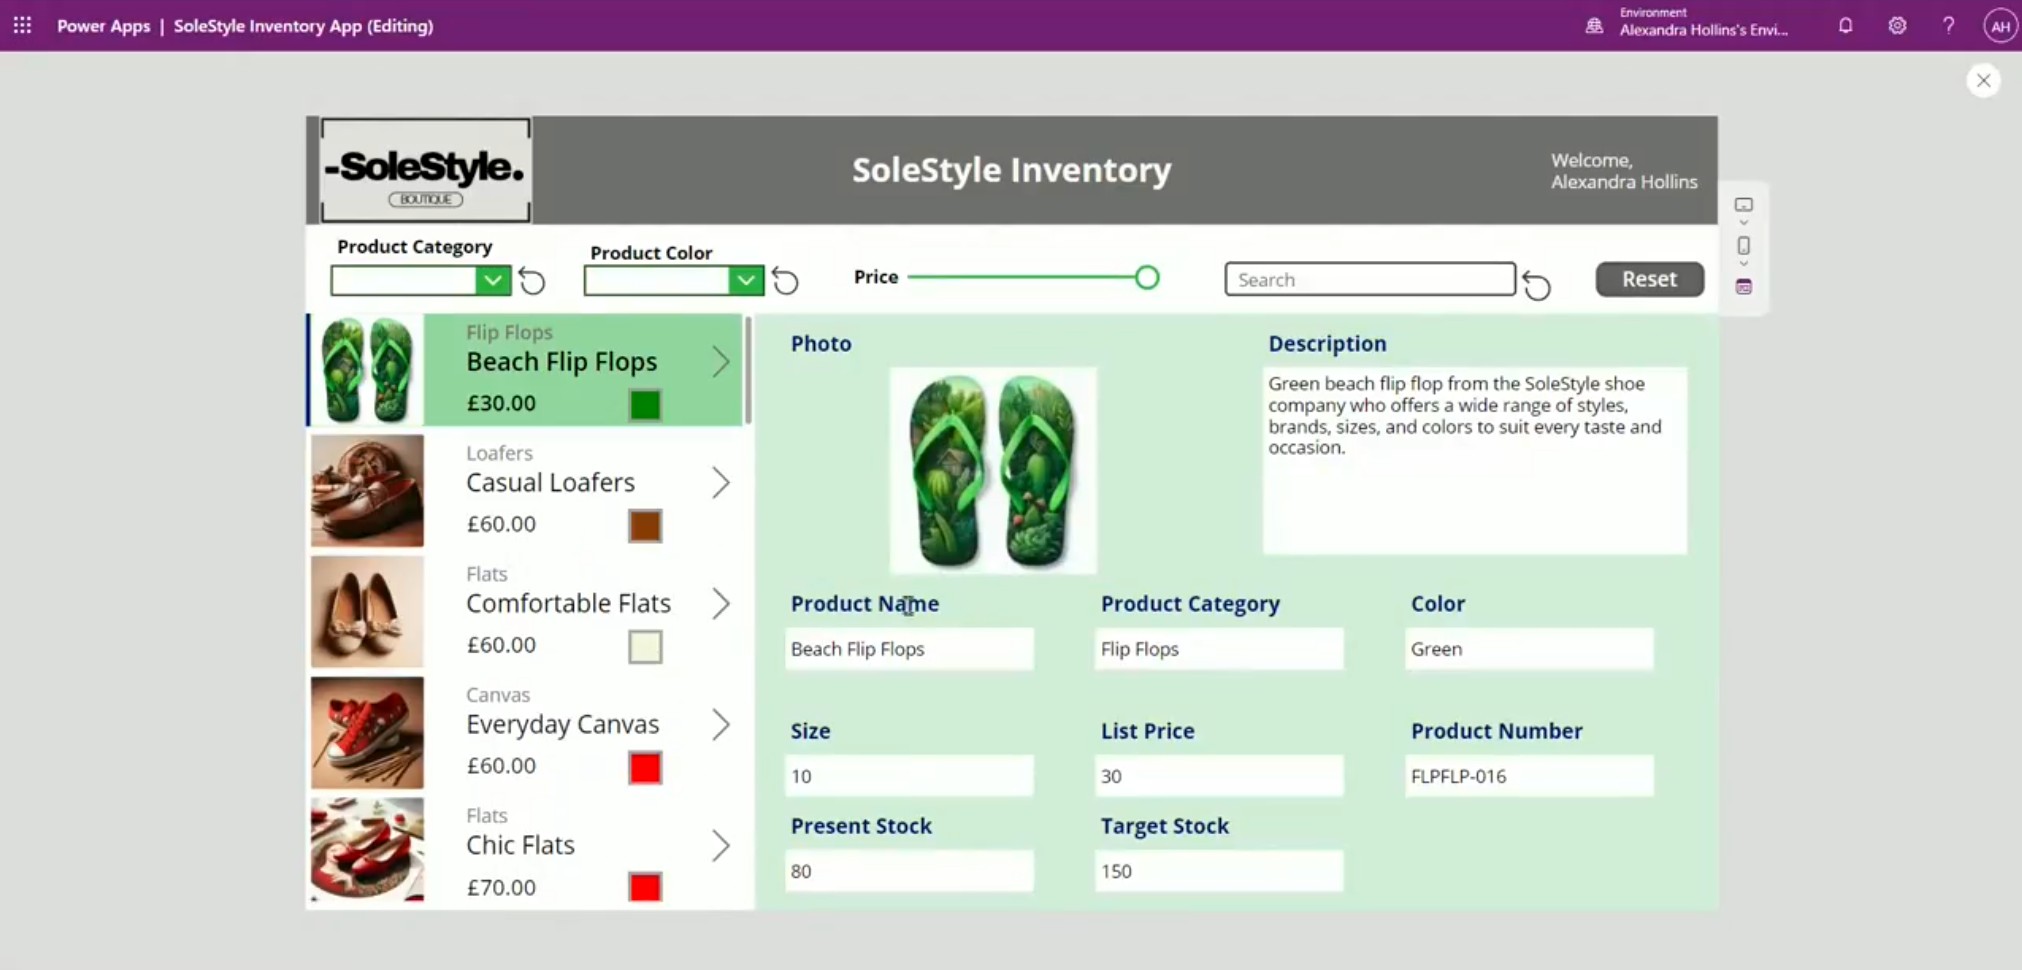Viewport: 2022px width, 970px height.
Task: Click the SoleStyle Inventory App (Editing) title
Action: pos(302,26)
